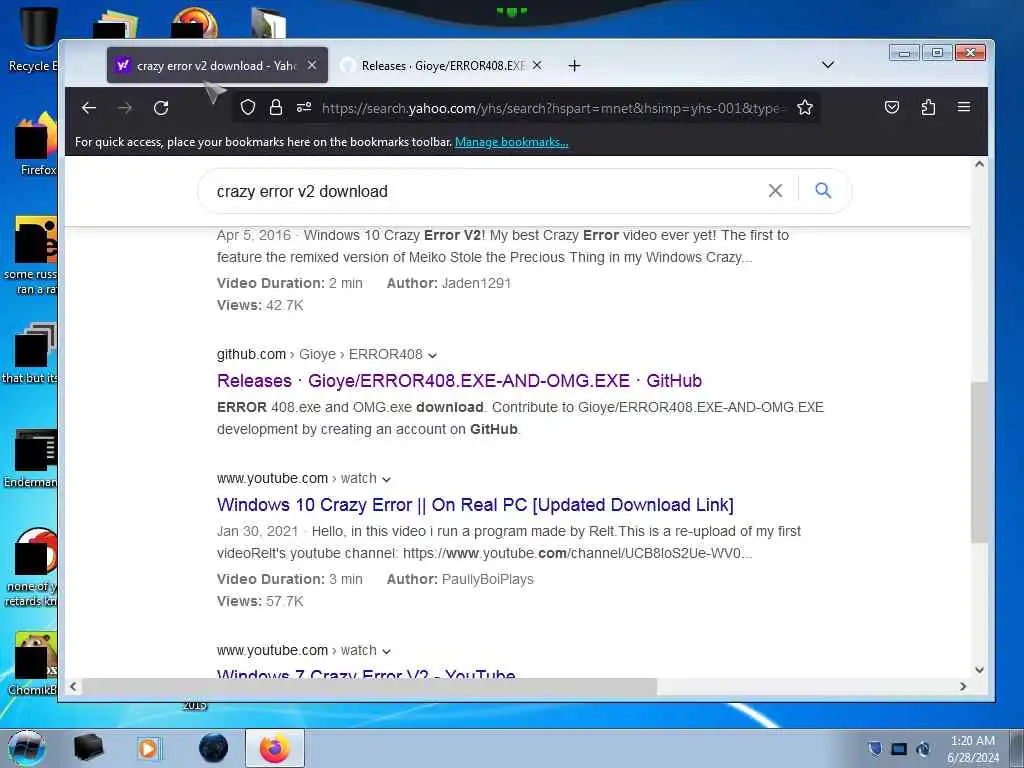
Task: Switch to the crazy error v2 download tab
Action: tap(217, 65)
